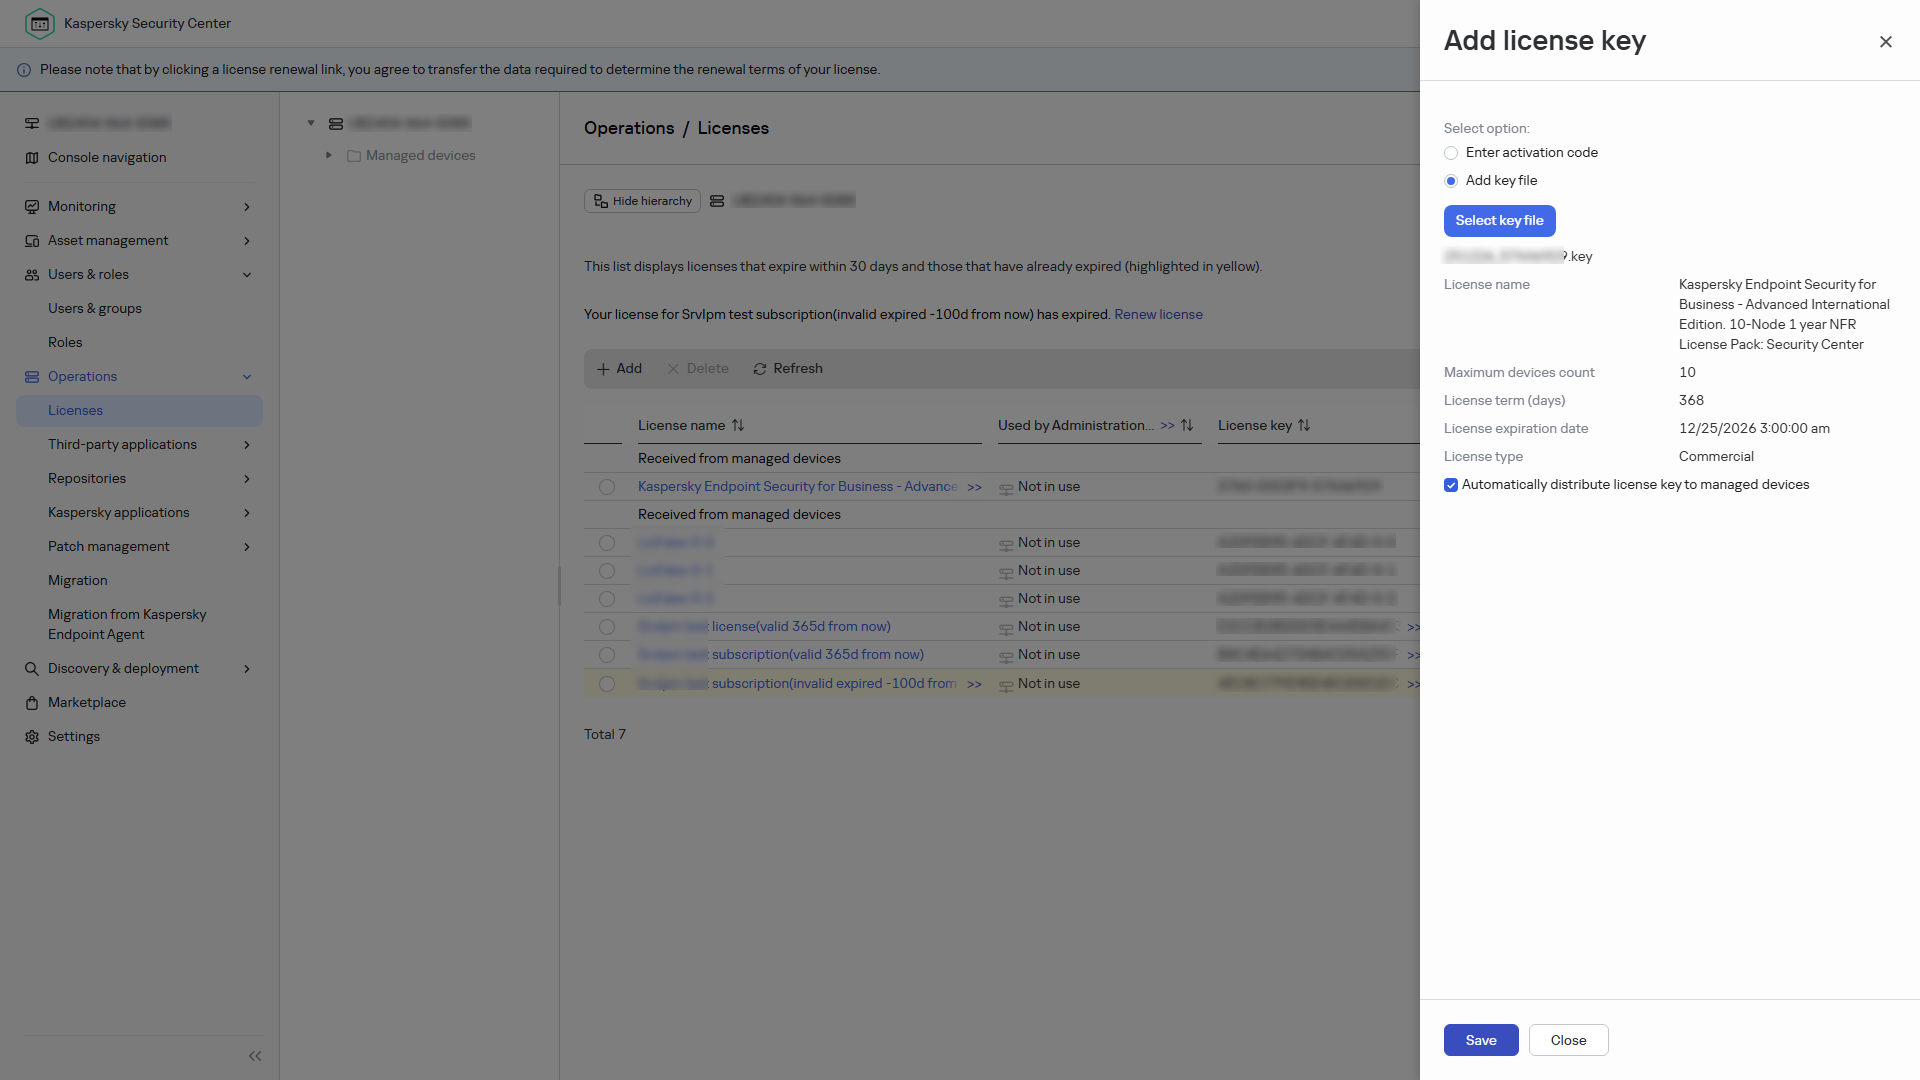Click the Discovery & deployment magnifier icon
The image size is (1920, 1080).
pos(32,669)
